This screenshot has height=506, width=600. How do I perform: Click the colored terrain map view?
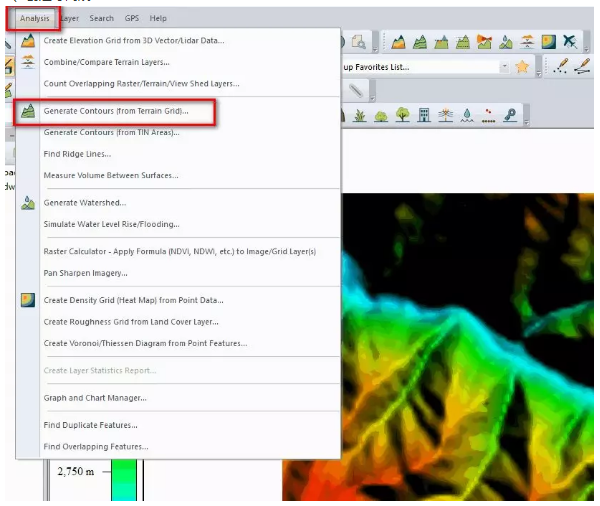coord(467,346)
